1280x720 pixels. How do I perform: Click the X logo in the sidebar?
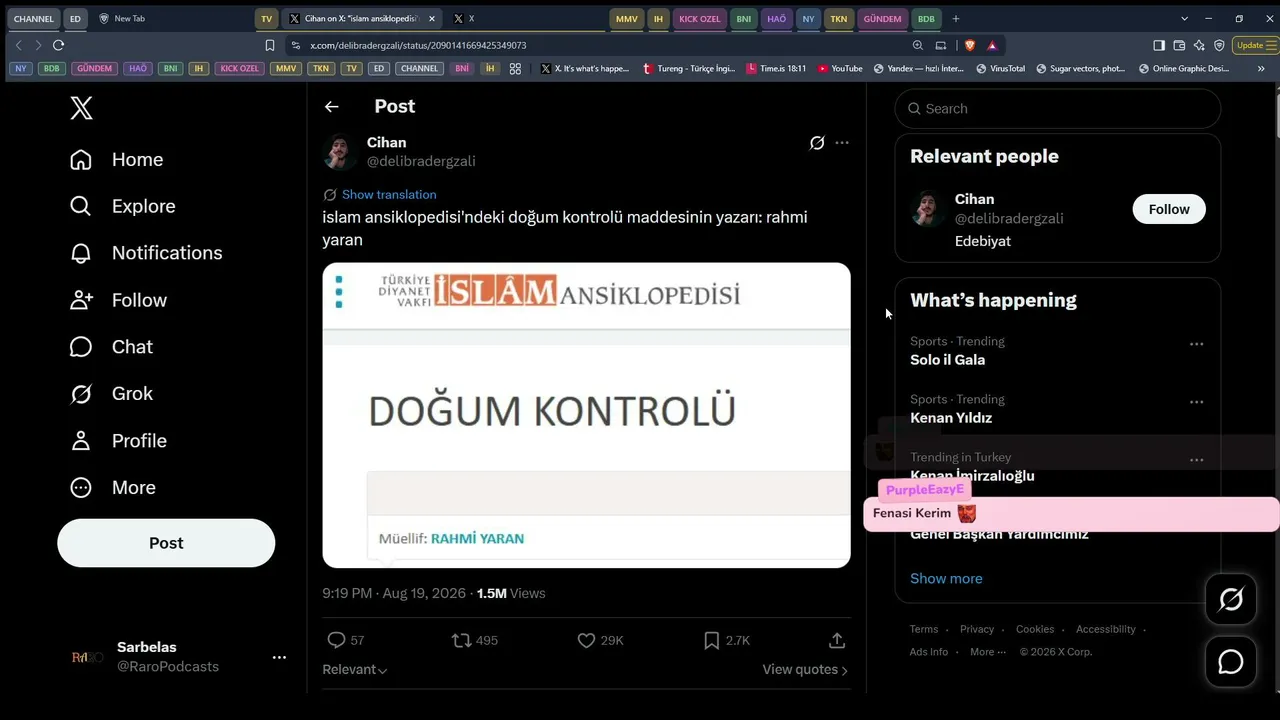pos(82,108)
